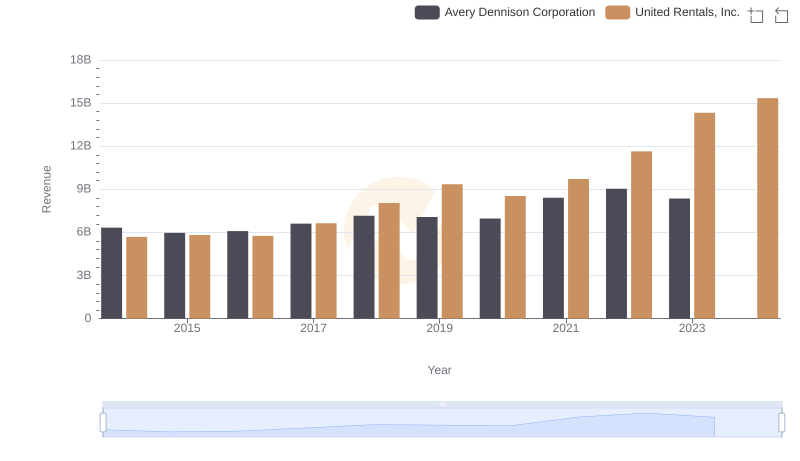Click the 2015 United Rentals bar

coord(199,277)
